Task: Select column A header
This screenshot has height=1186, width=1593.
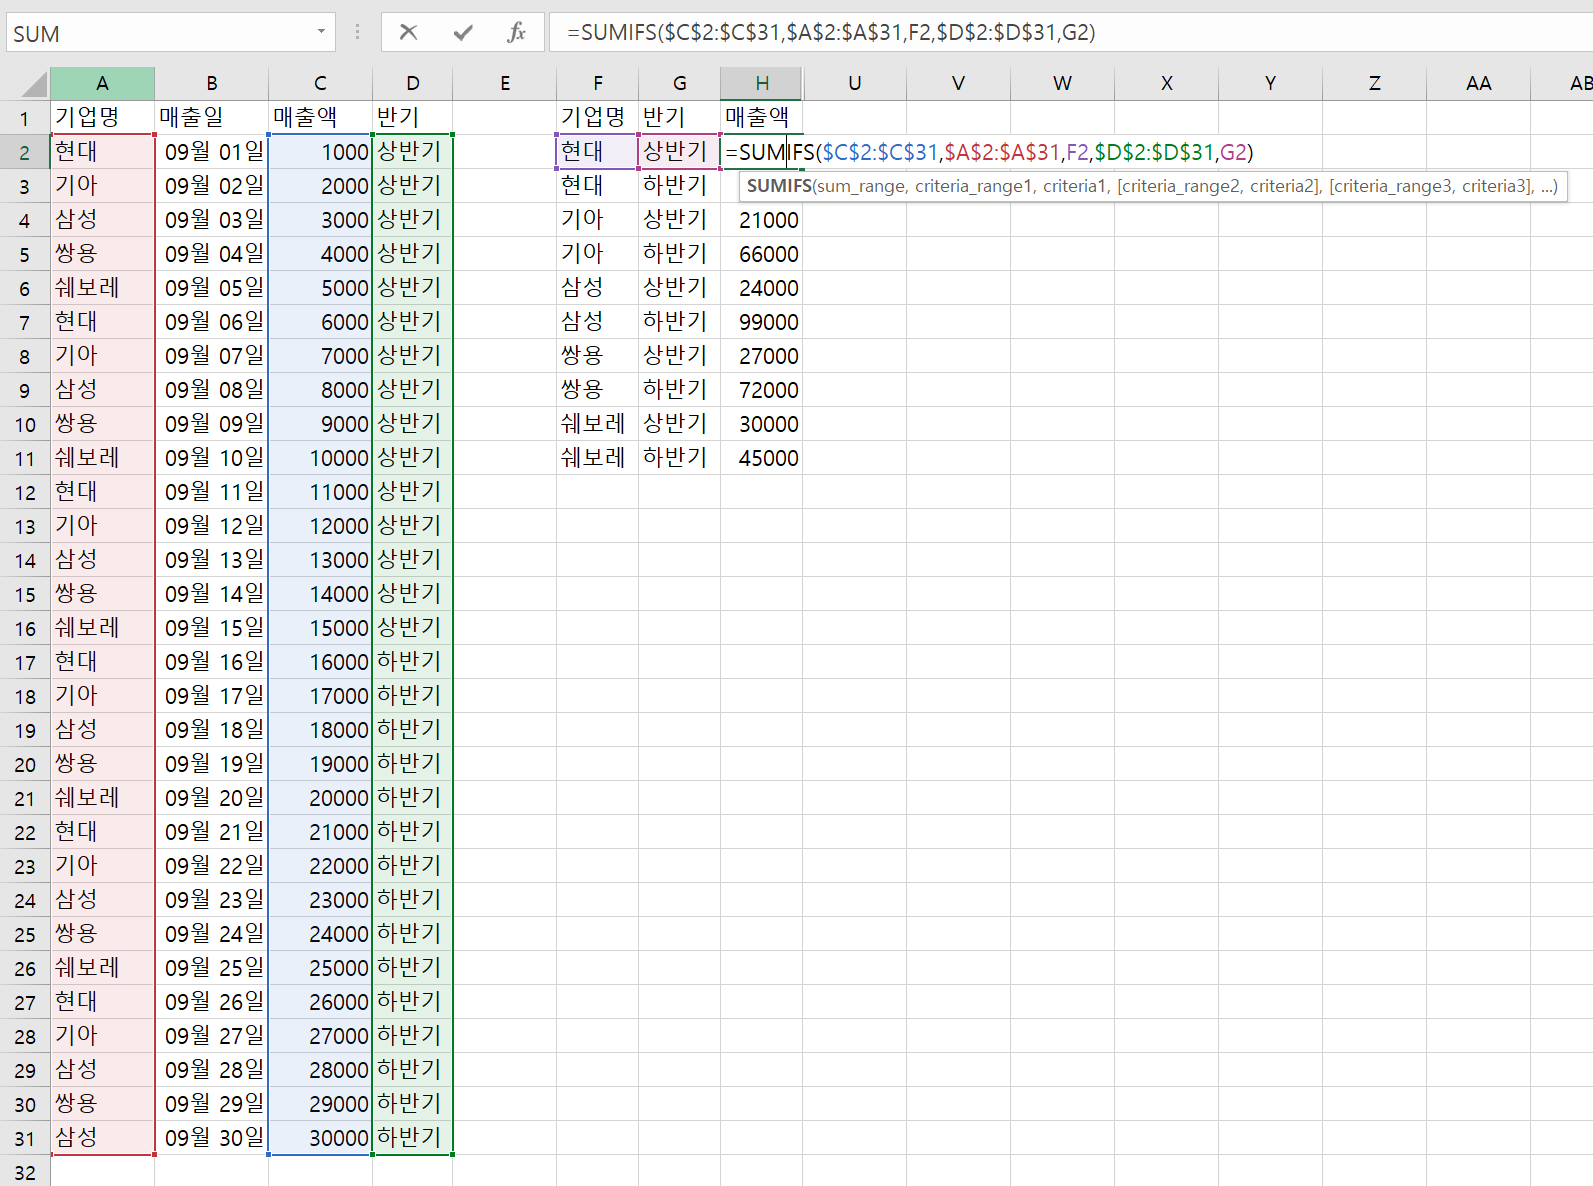Action: [102, 83]
